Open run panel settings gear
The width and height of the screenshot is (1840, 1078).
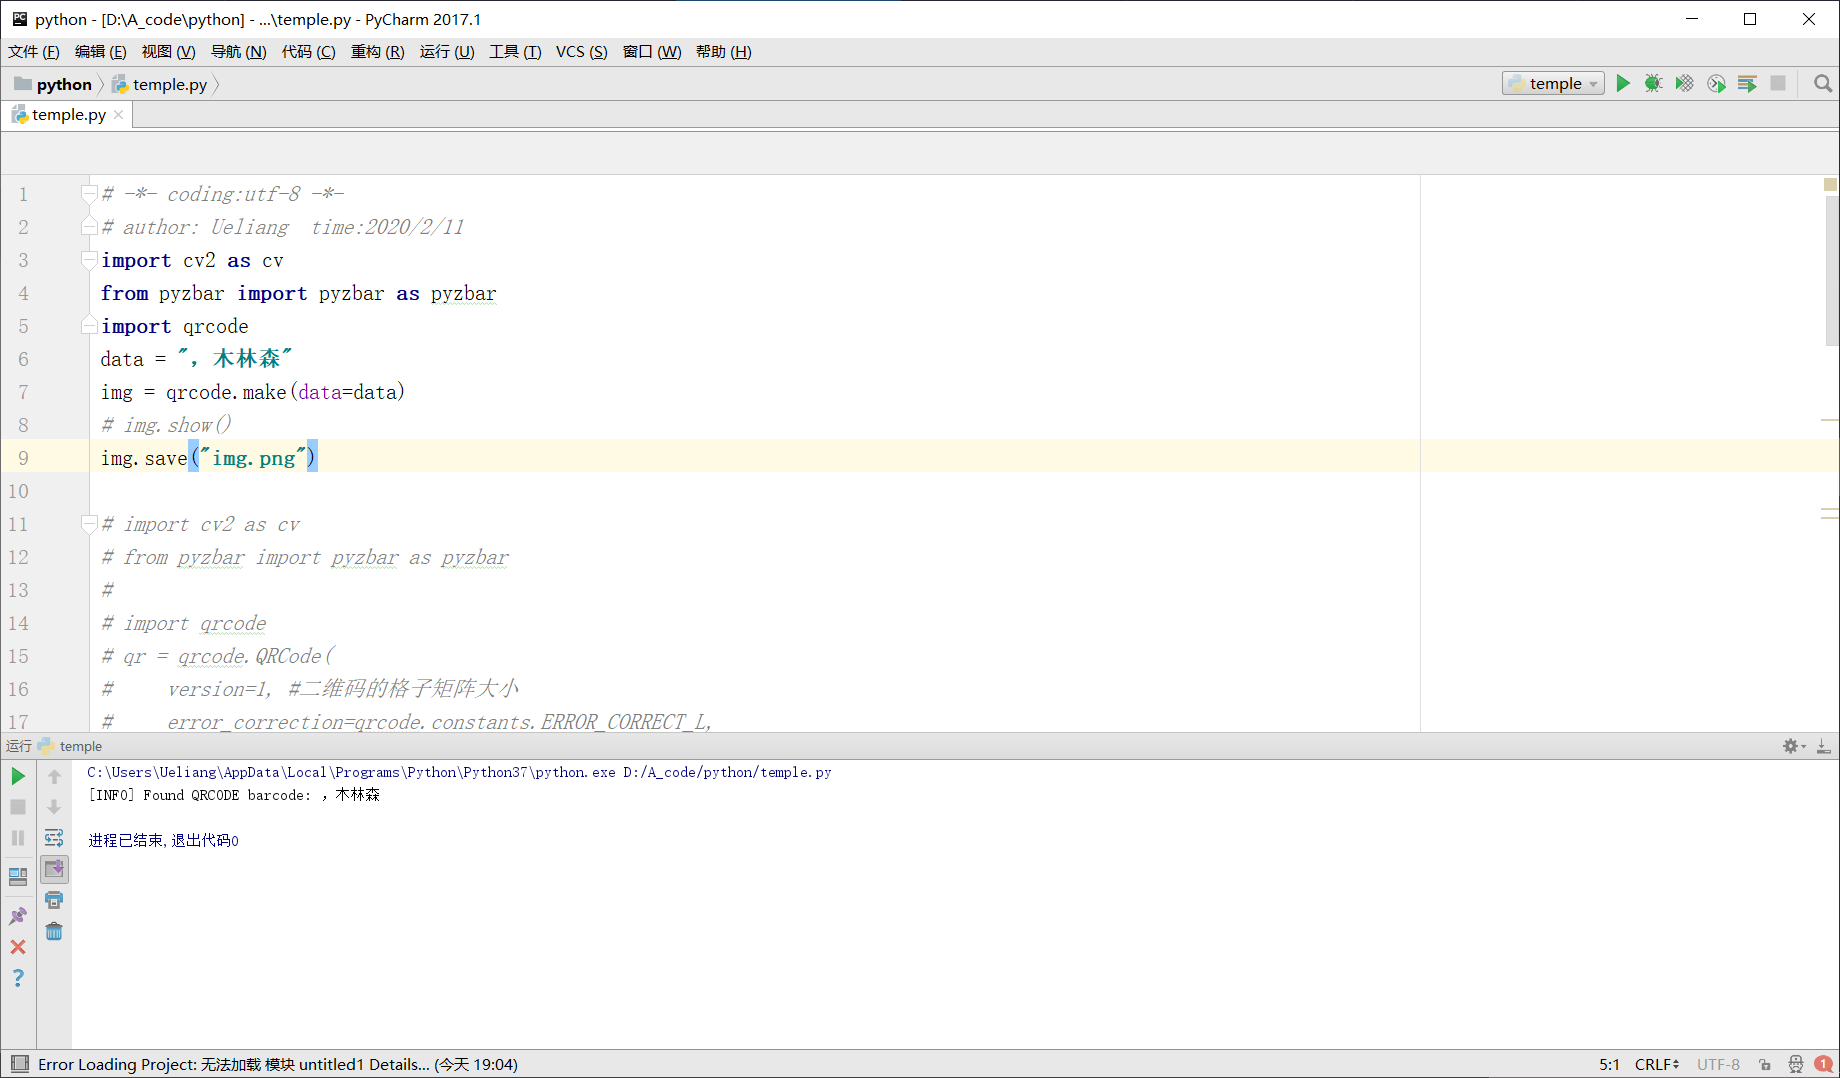(1791, 745)
